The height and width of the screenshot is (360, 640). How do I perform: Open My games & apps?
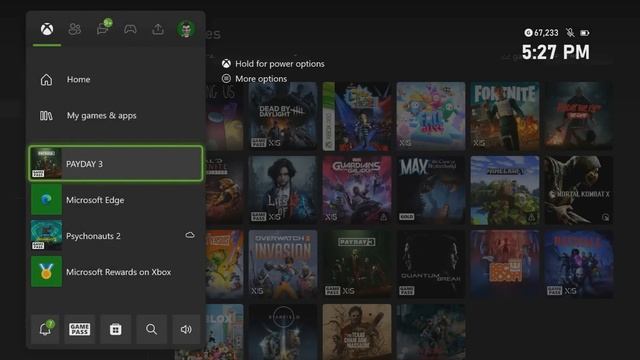click(116, 116)
